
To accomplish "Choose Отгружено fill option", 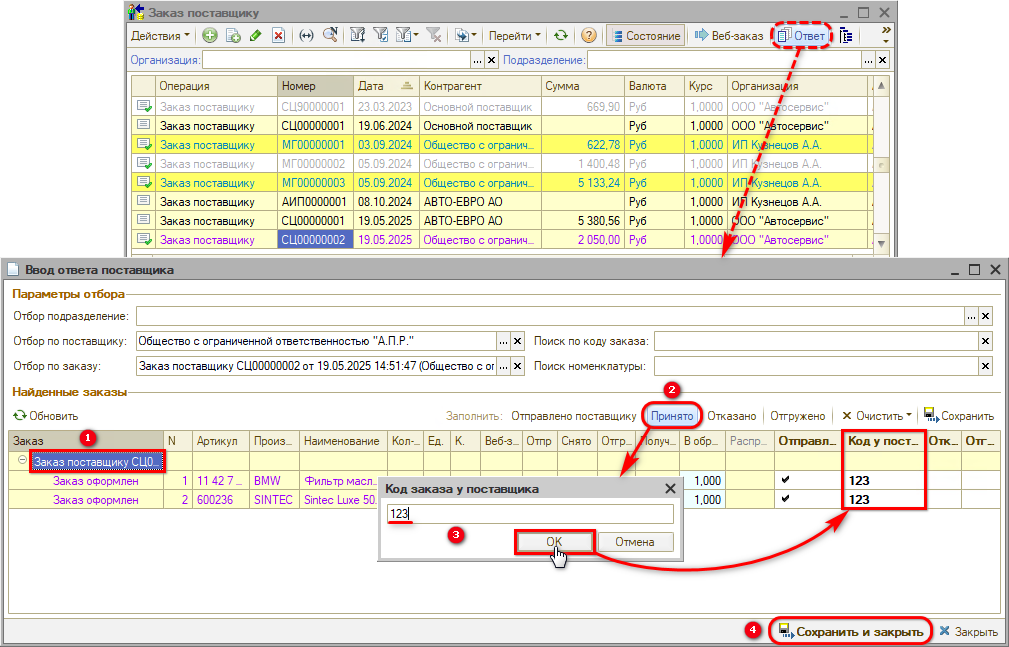I will point(798,415).
